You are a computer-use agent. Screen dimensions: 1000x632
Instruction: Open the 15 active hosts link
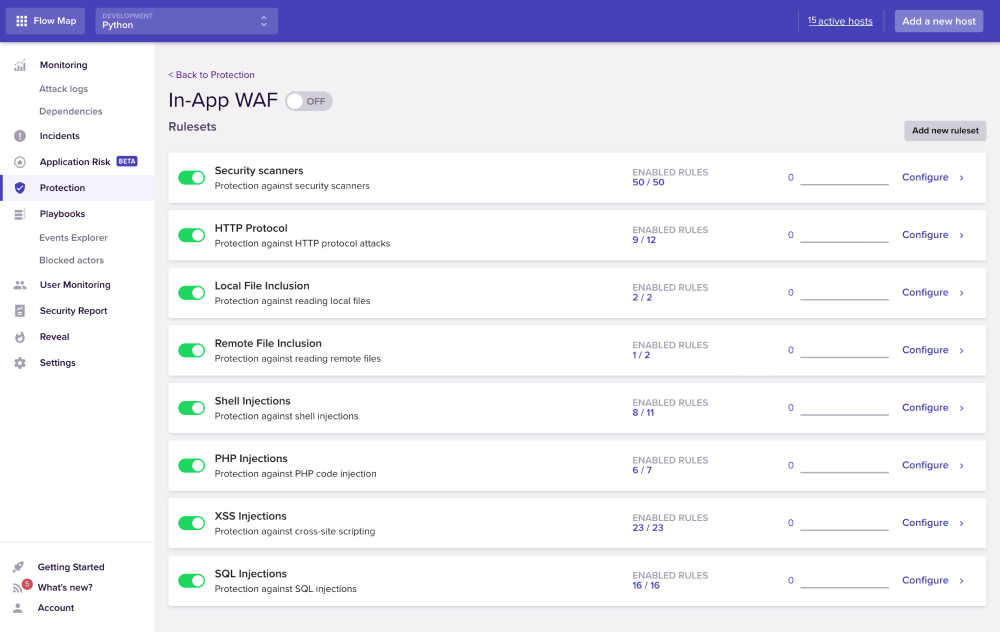[840, 21]
